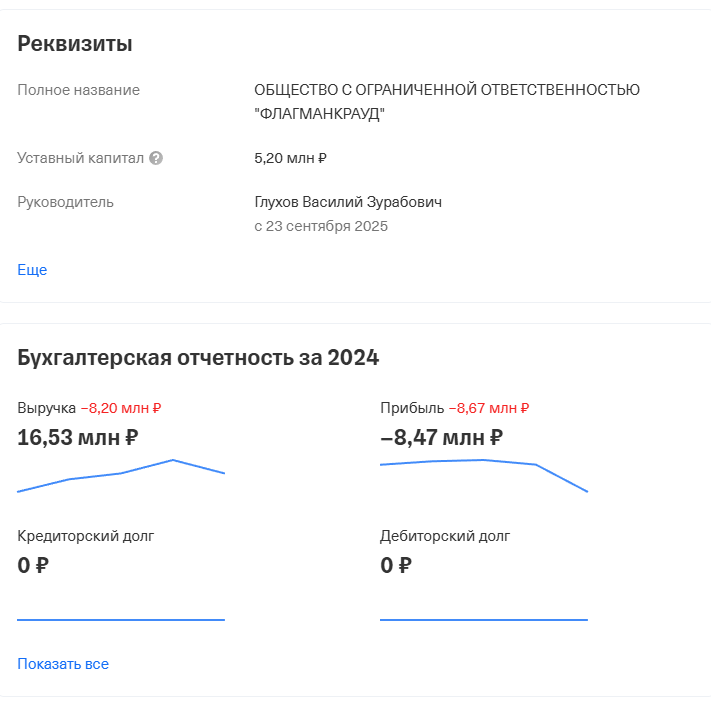Viewport: 711px width, 705px height.
Task: Click the Кредиторский долг flat chart line
Action: (121, 619)
